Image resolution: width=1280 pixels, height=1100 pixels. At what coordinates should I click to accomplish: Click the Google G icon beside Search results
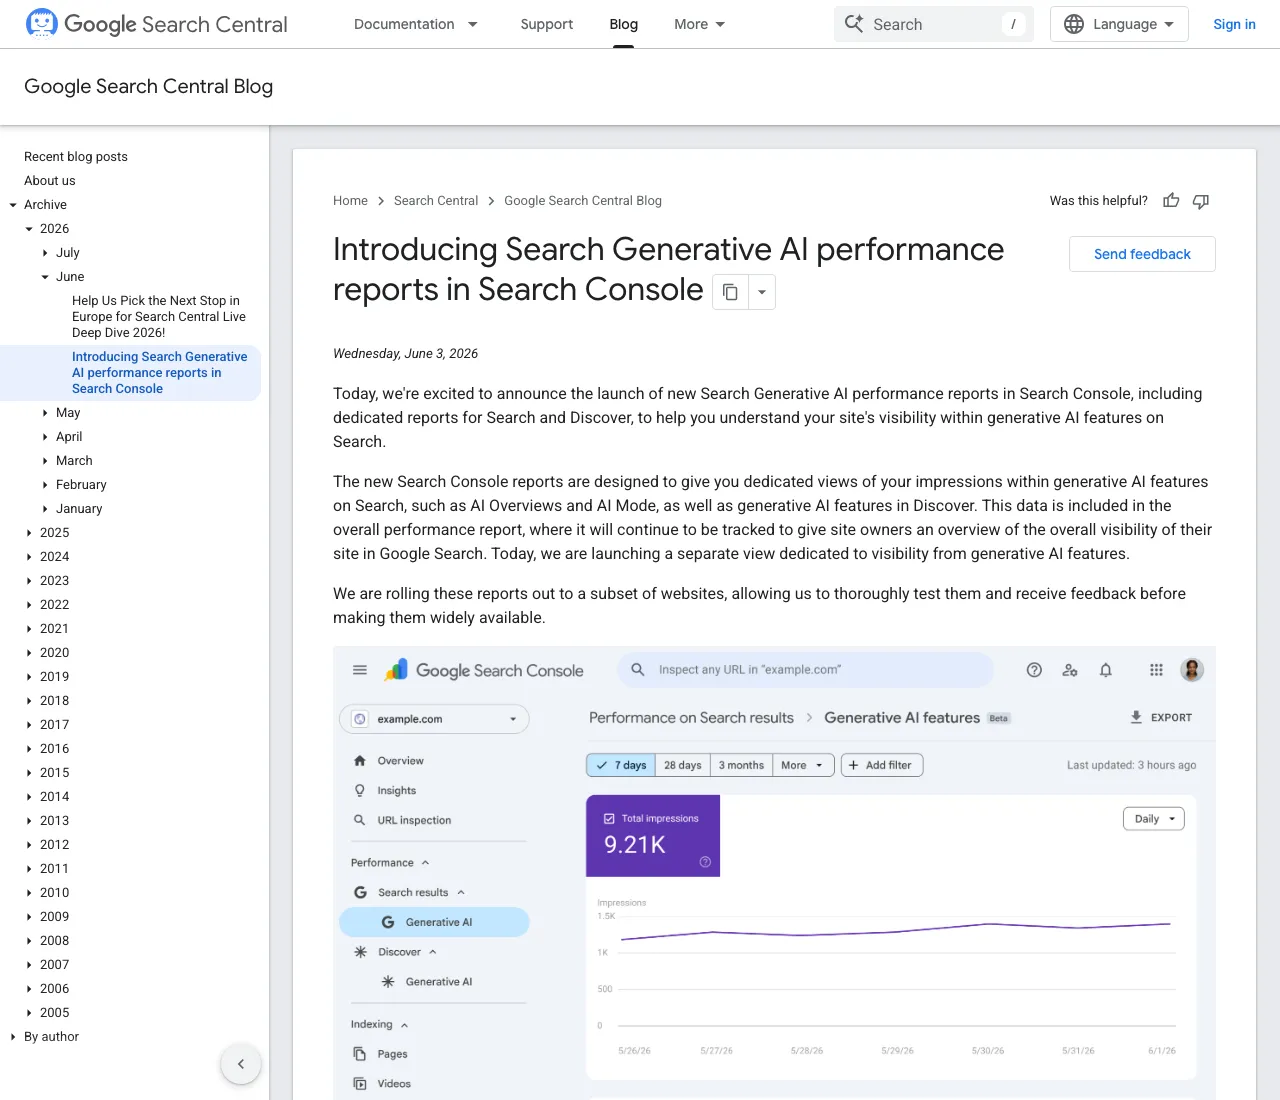coord(360,892)
